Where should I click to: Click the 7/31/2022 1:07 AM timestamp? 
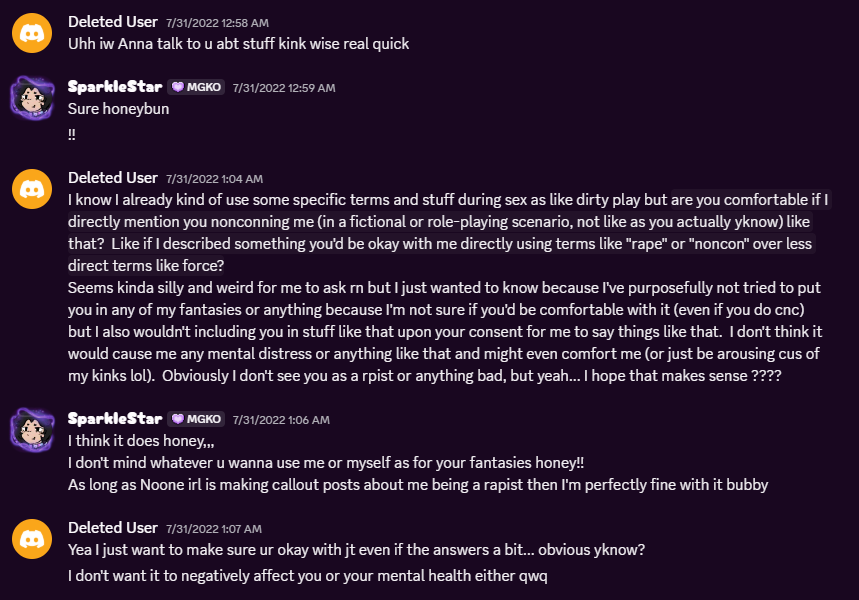pyautogui.click(x=214, y=529)
